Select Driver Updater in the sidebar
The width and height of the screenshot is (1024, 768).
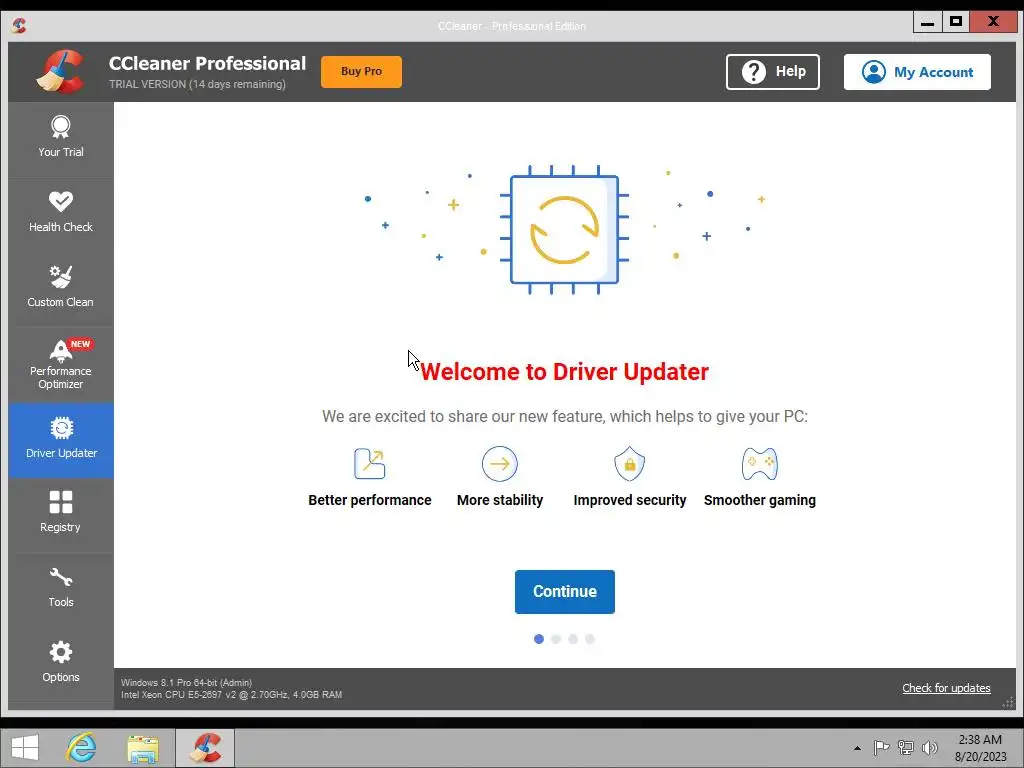(x=61, y=440)
